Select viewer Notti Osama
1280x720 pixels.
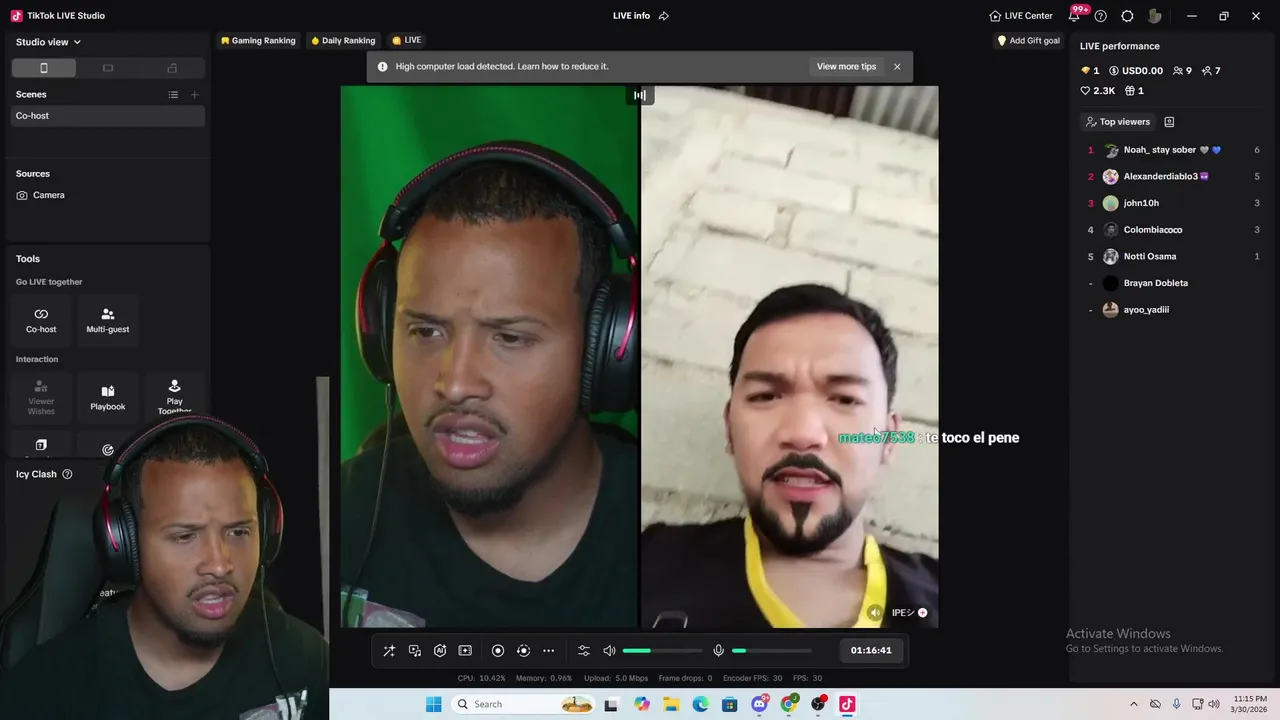[1172, 257]
